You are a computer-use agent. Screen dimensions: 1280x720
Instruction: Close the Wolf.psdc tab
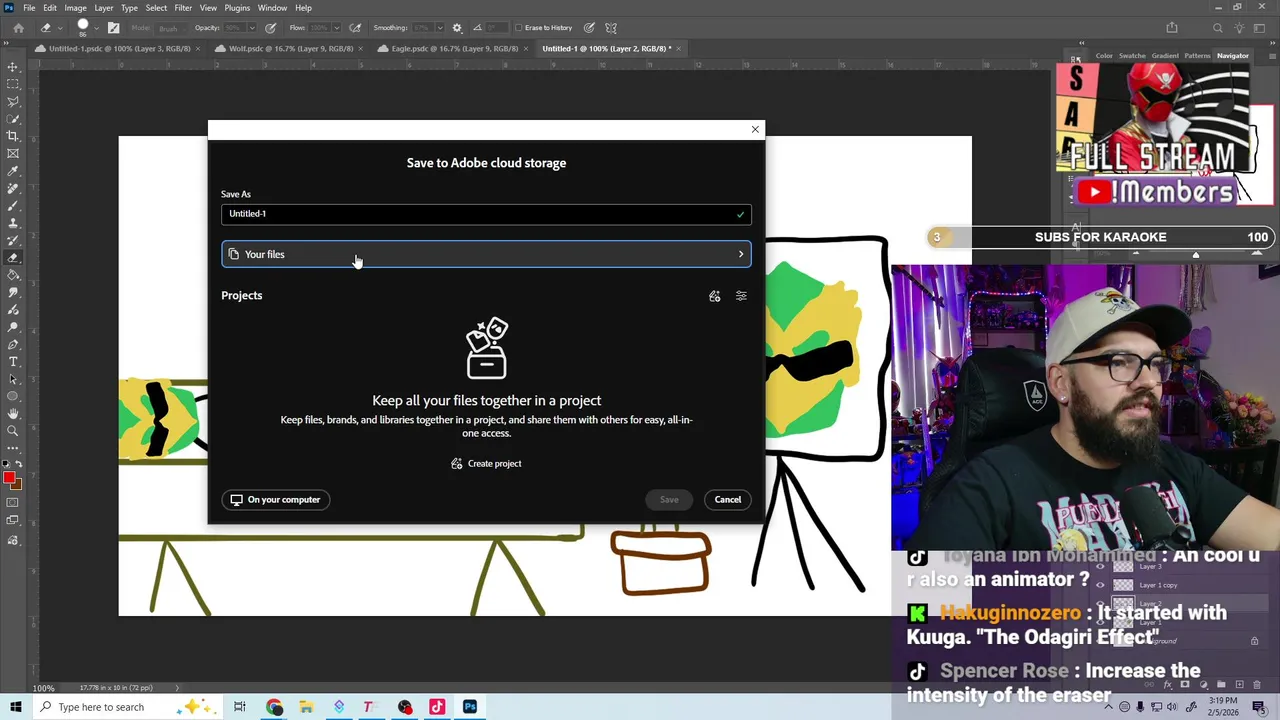(360, 48)
